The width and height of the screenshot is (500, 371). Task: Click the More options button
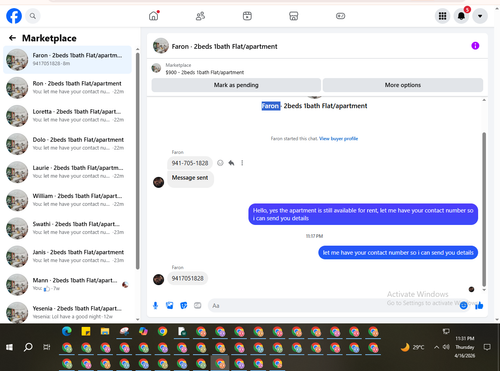tap(403, 85)
